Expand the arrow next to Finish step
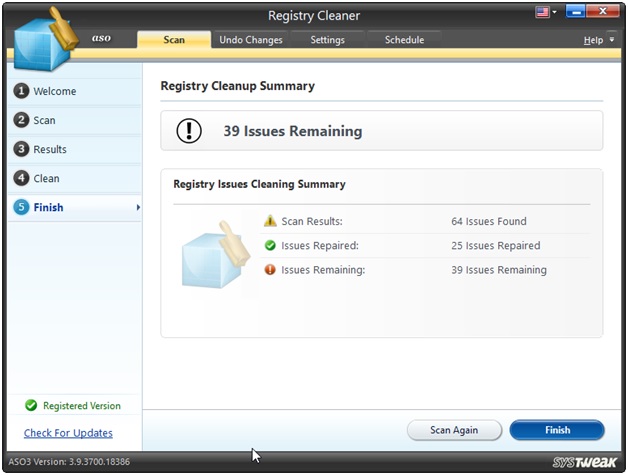 138,208
